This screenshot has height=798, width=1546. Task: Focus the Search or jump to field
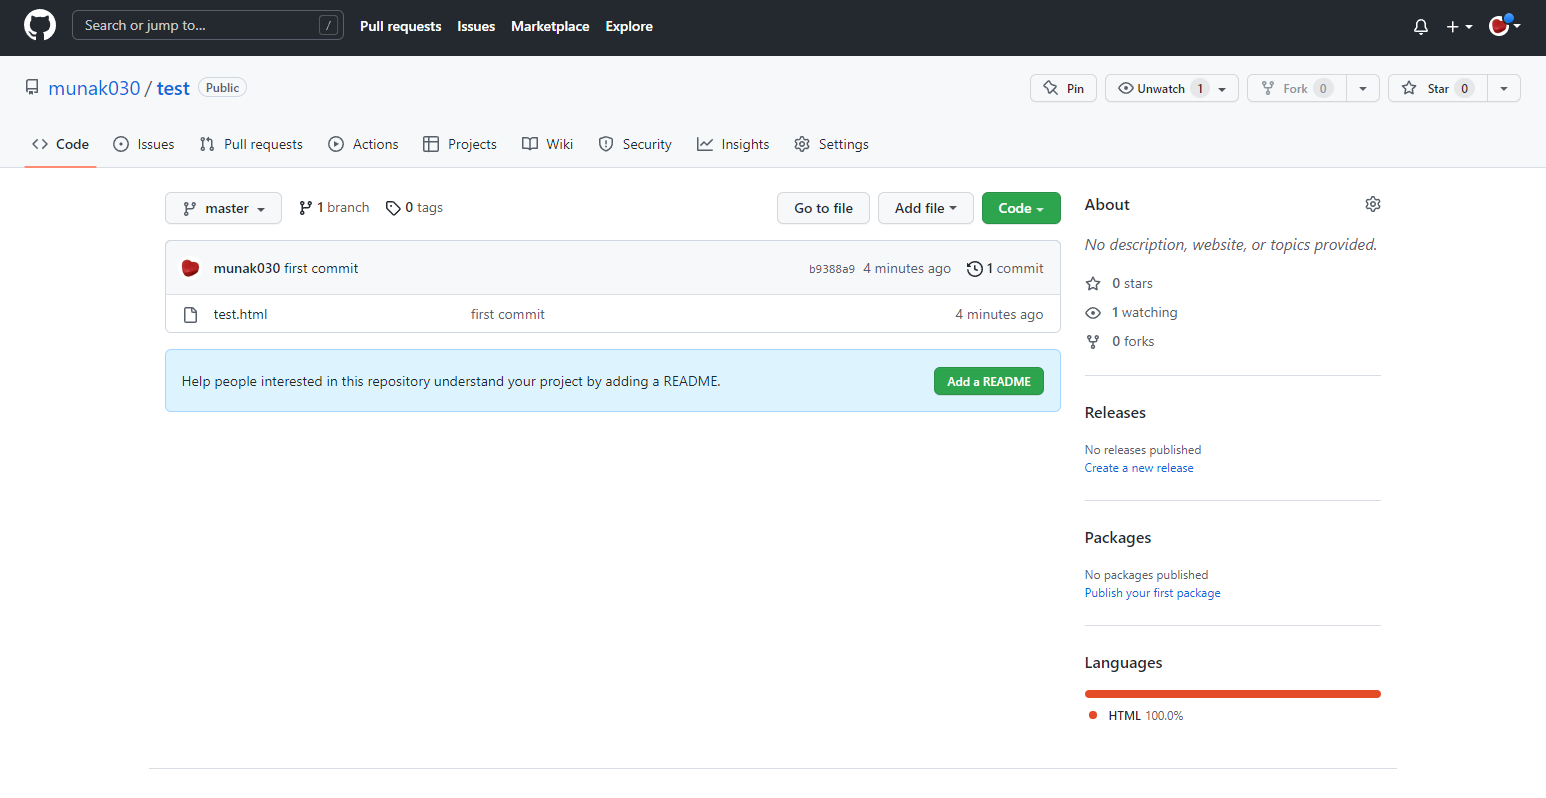[x=208, y=26]
